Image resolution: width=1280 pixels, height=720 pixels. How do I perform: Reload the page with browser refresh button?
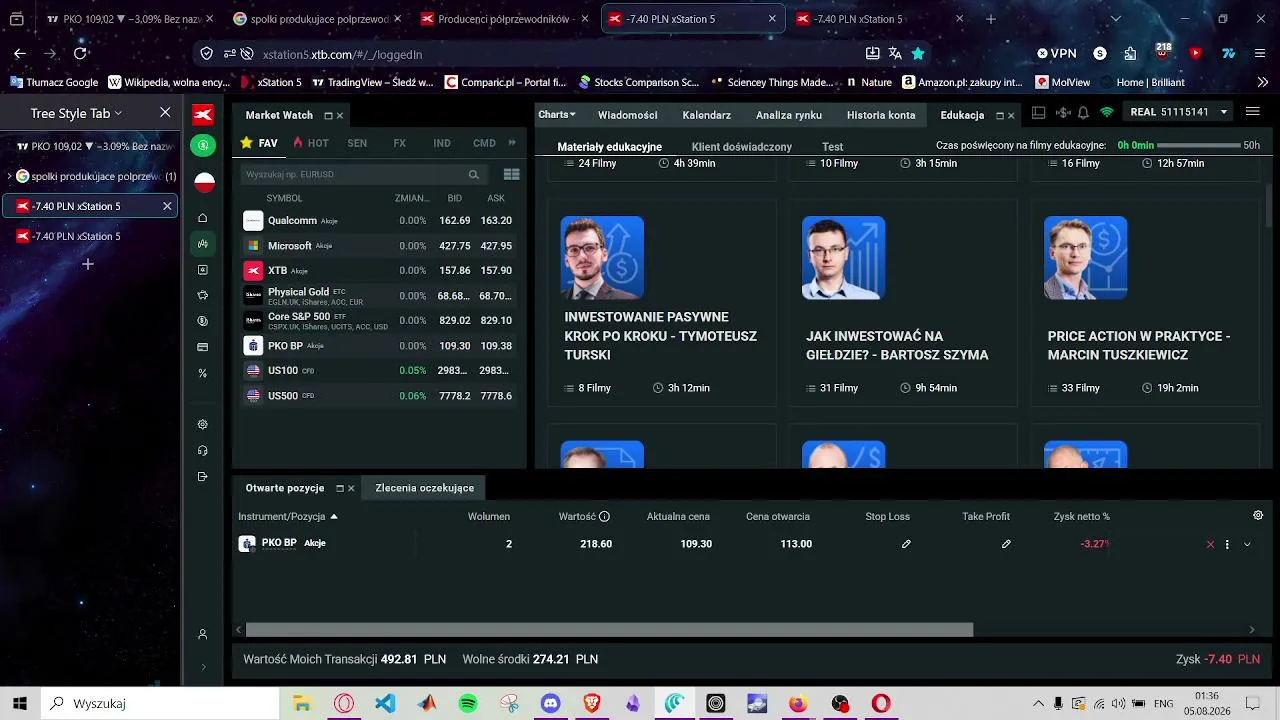pos(81,54)
